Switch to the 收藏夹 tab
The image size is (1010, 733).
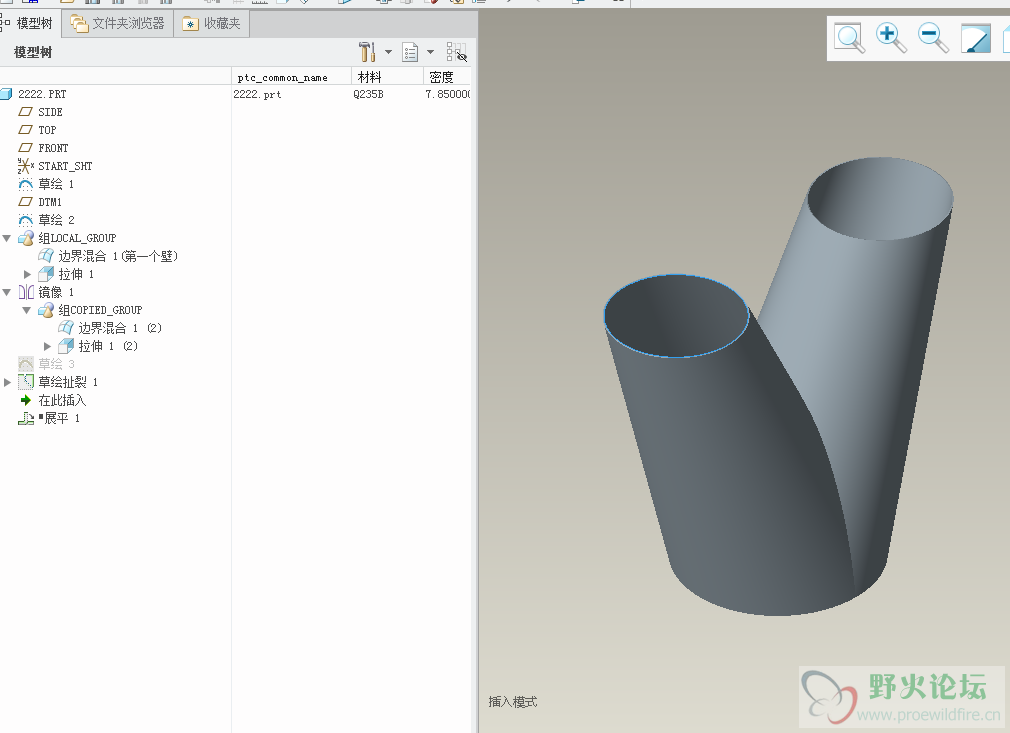(211, 24)
